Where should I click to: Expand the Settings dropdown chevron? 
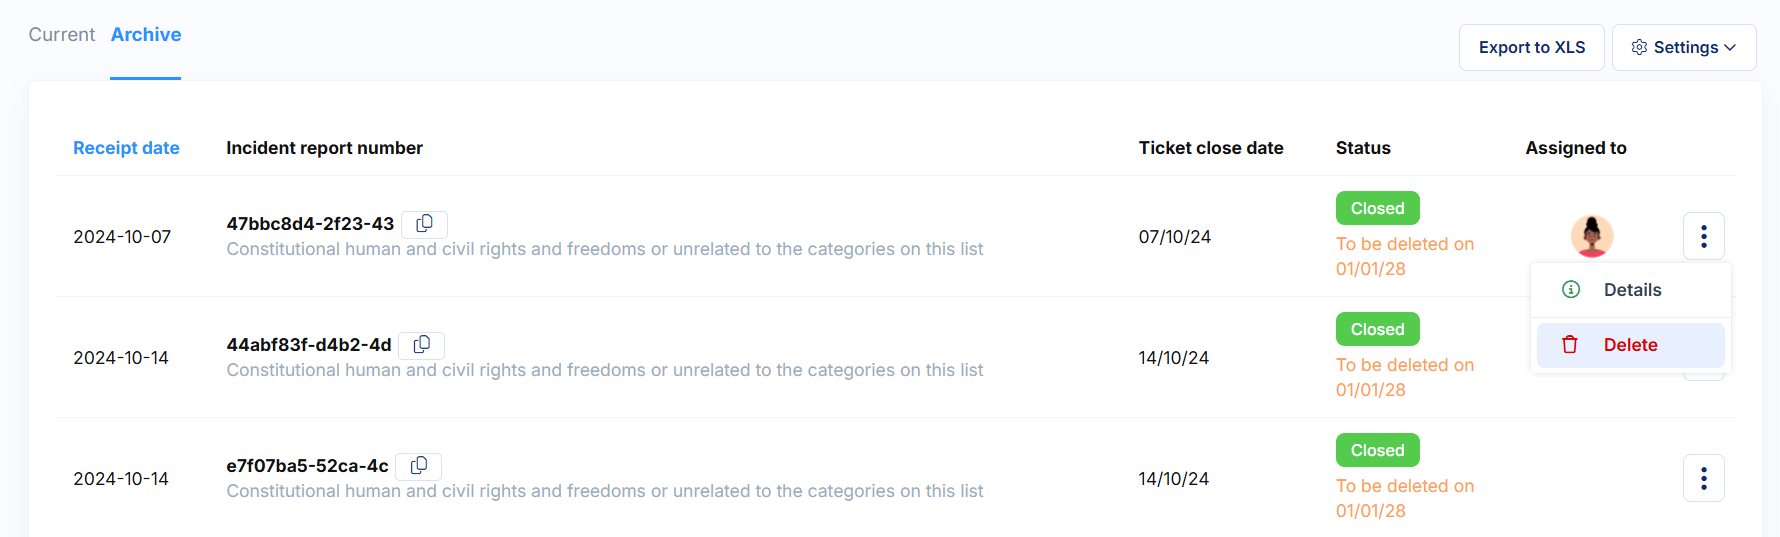(x=1730, y=47)
